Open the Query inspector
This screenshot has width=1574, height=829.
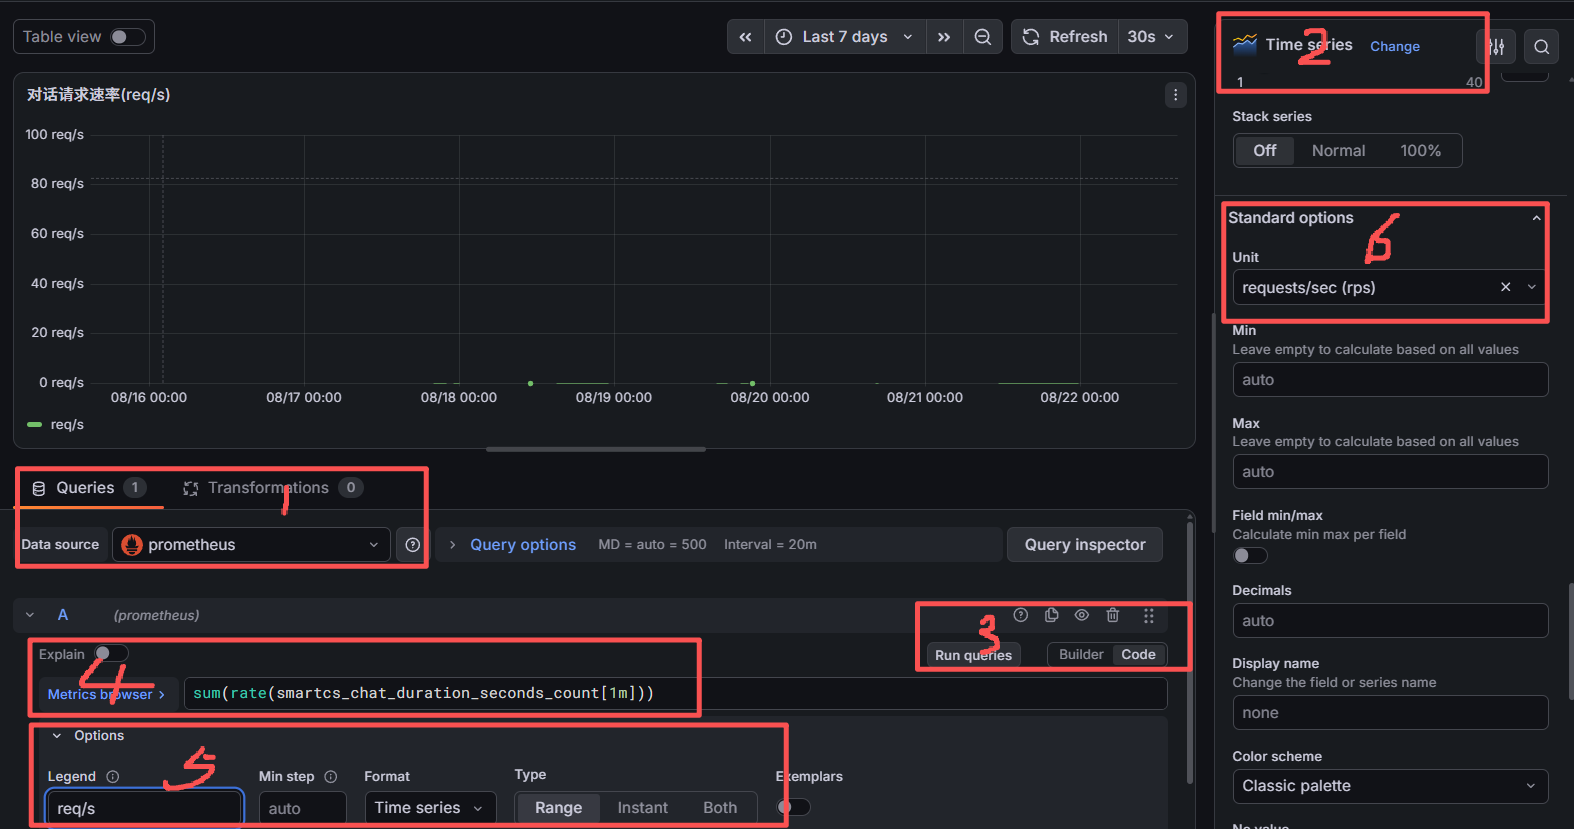click(x=1085, y=545)
